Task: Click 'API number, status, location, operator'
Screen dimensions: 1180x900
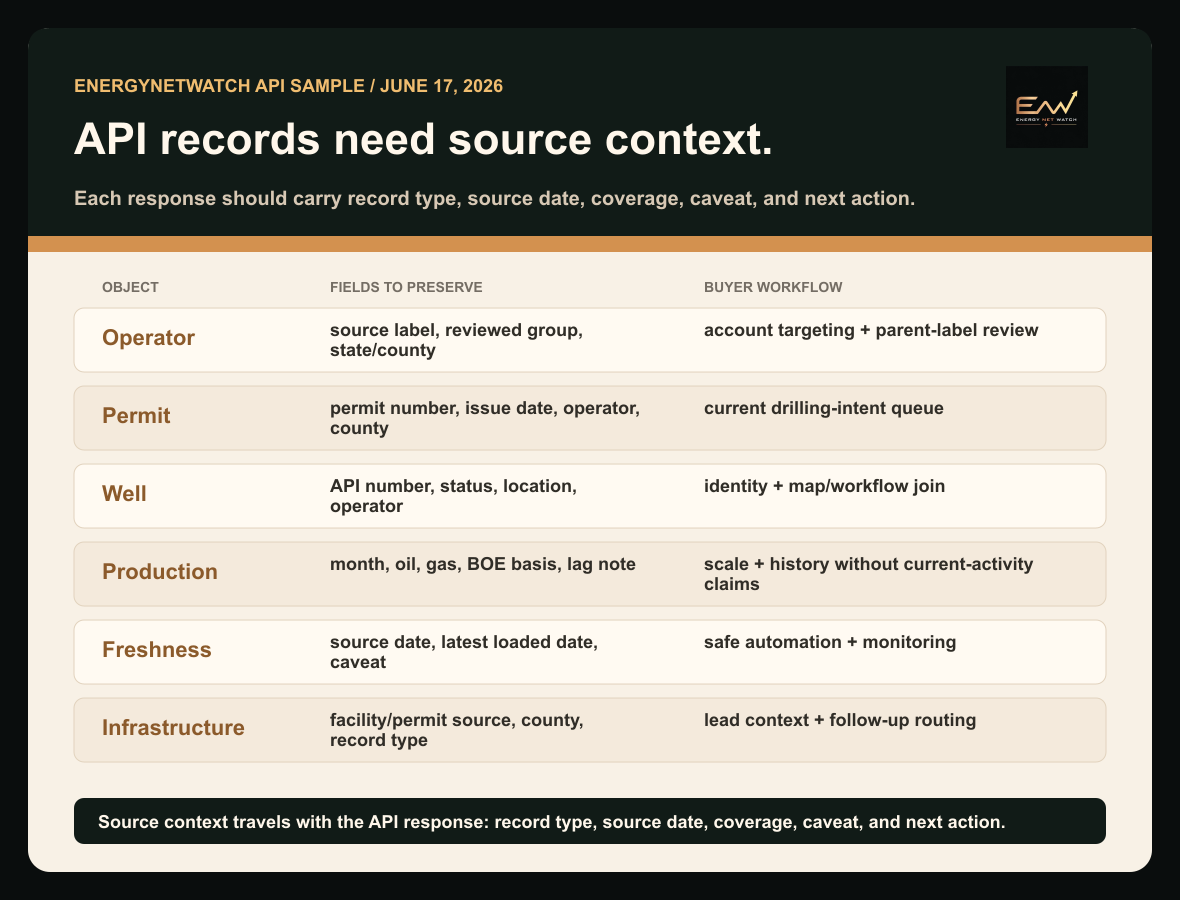Action: [x=453, y=496]
